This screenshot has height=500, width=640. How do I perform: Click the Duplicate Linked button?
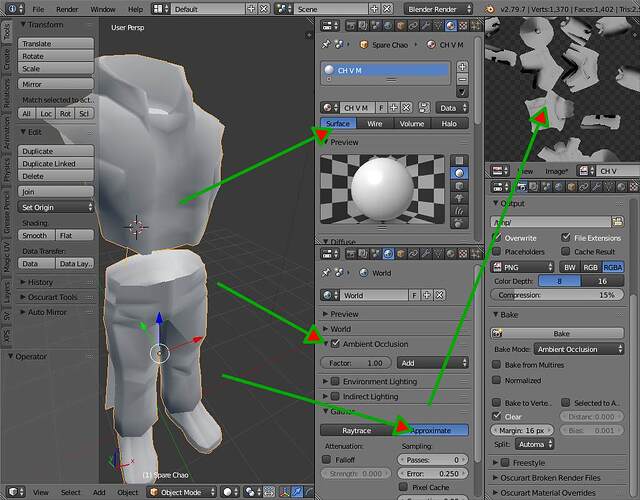(x=56, y=163)
